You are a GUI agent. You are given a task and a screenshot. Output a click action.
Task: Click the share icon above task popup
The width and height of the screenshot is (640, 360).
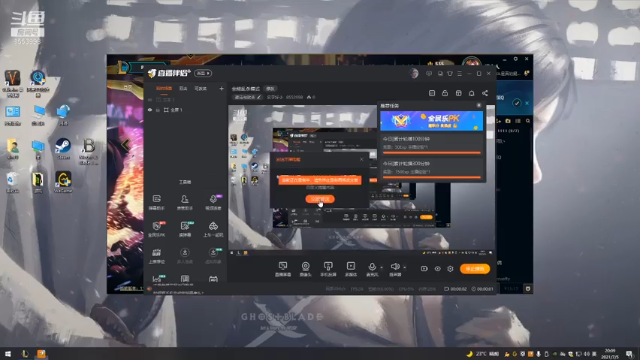(485, 93)
